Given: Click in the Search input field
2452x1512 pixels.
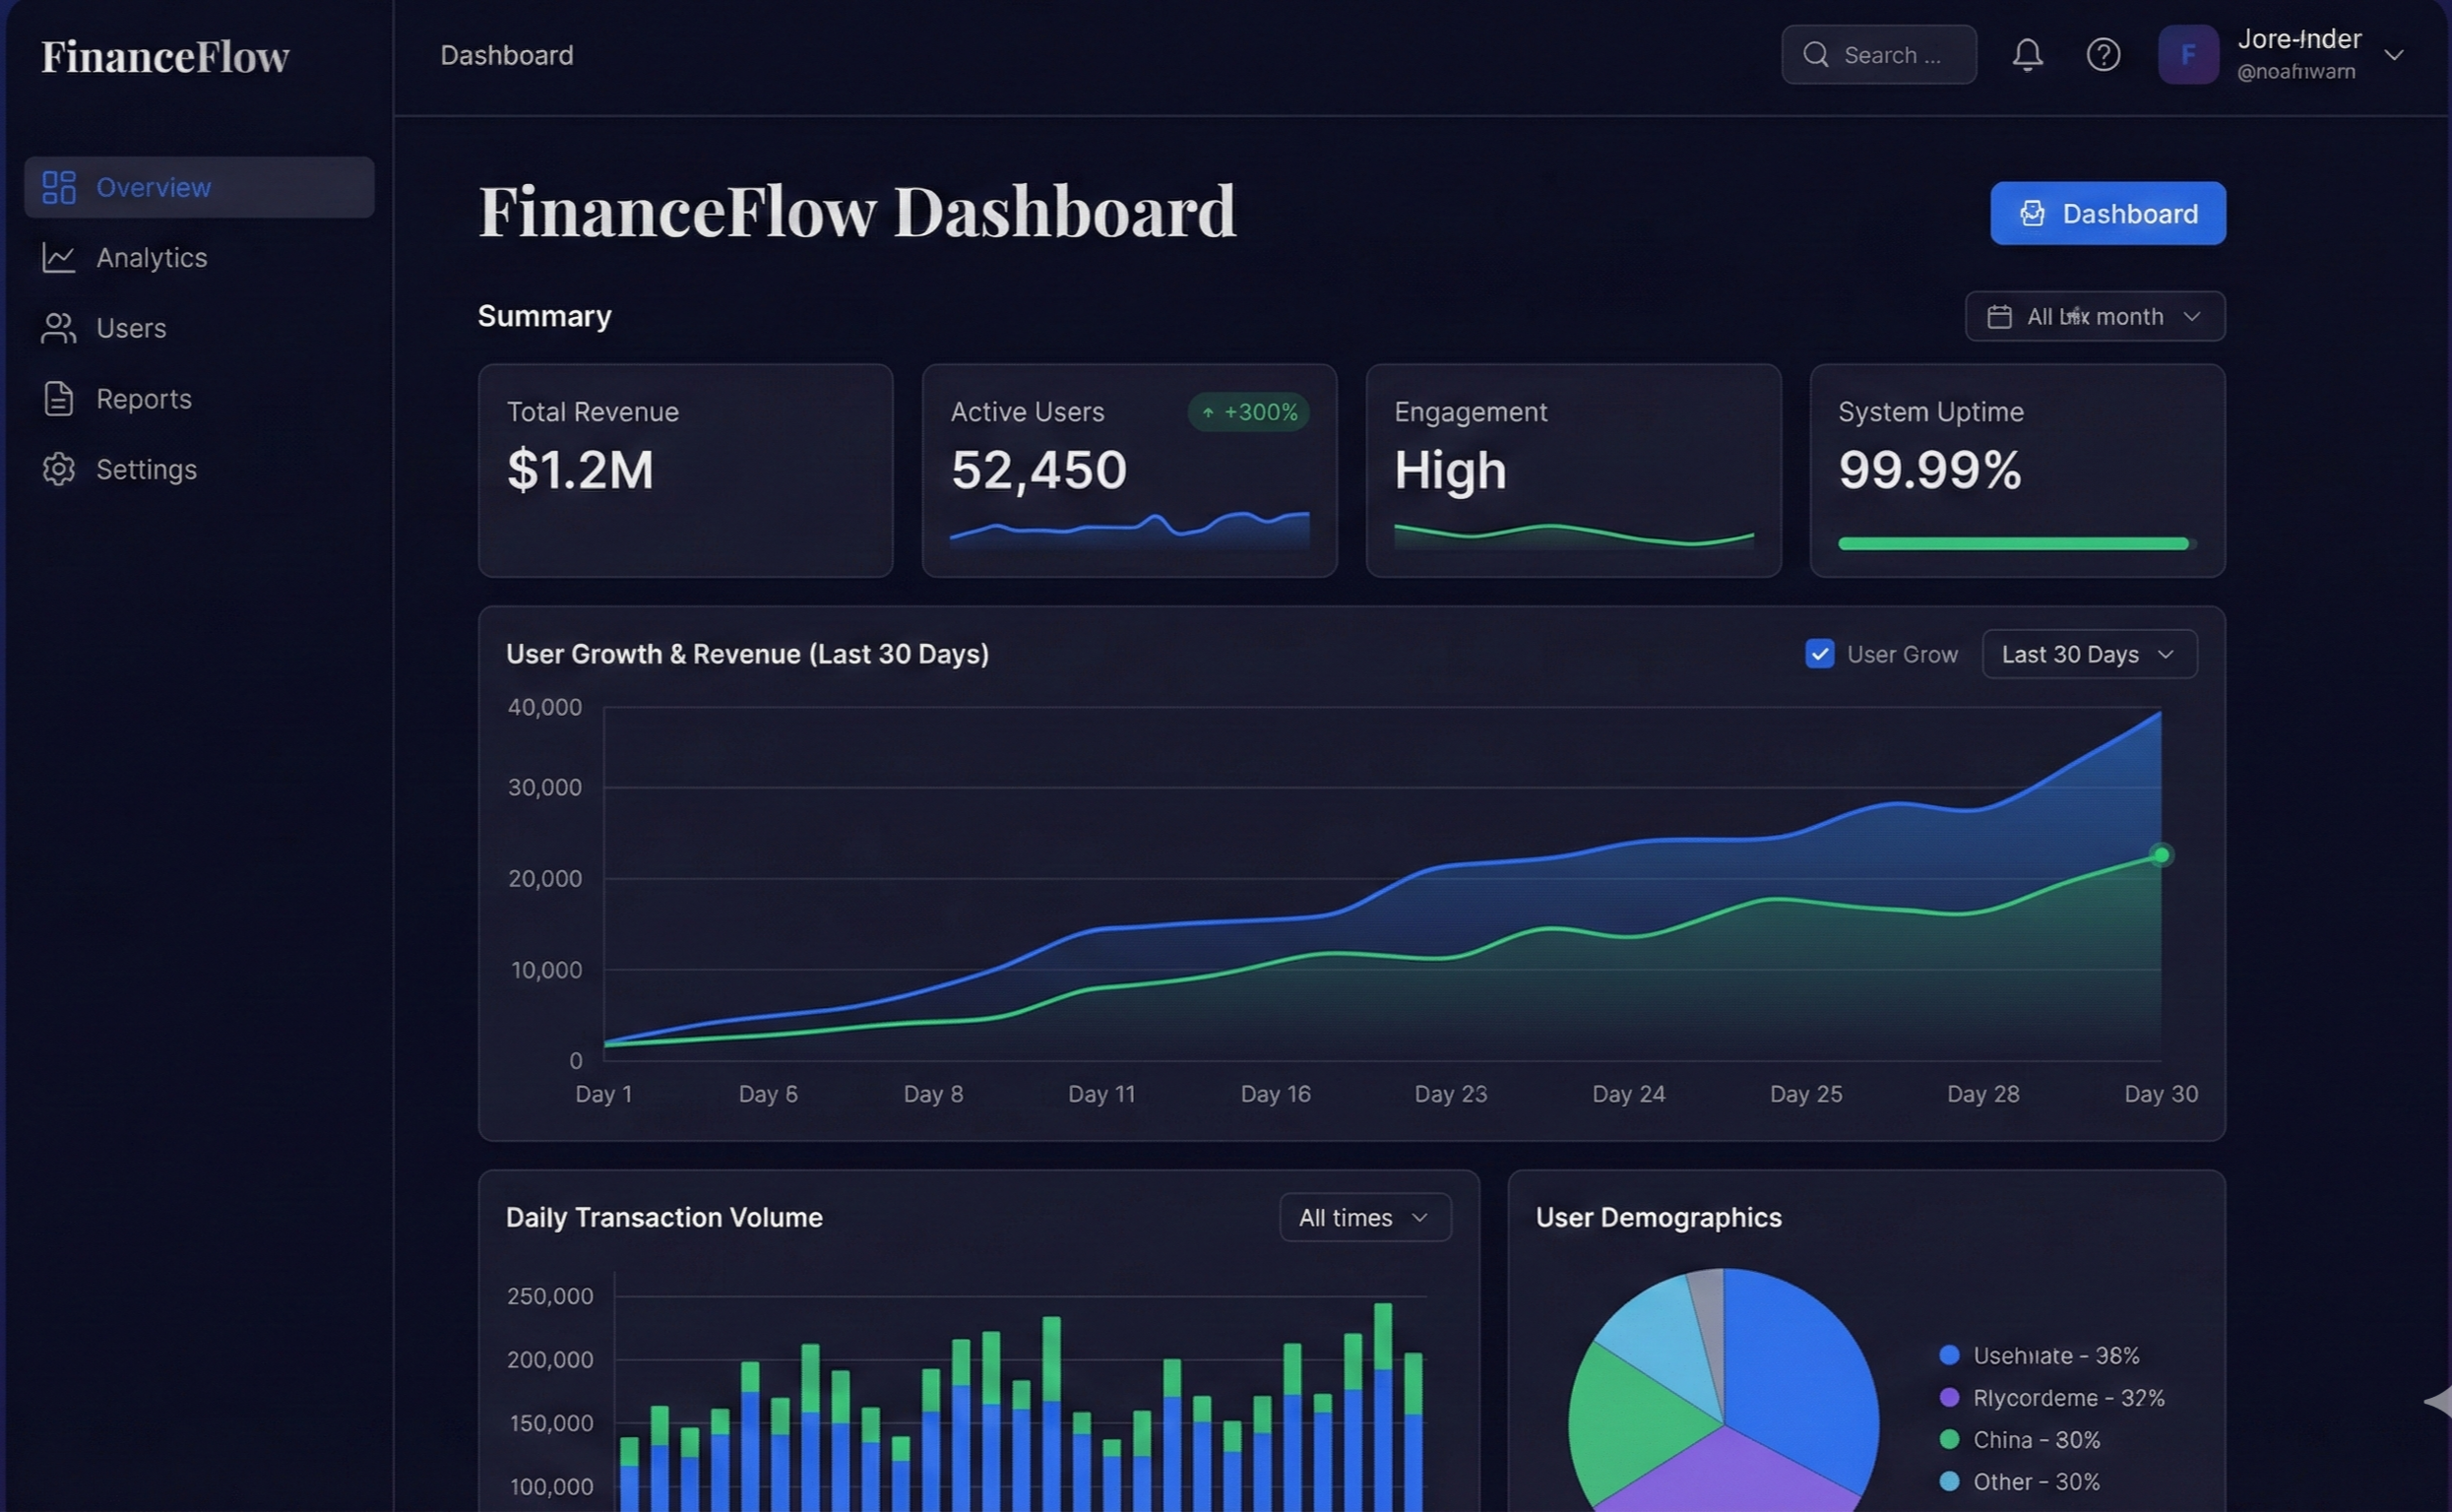Looking at the screenshot, I should tap(1879, 55).
